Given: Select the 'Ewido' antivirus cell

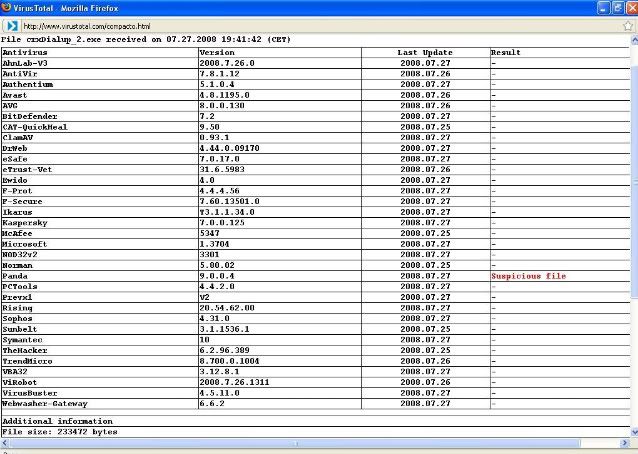Looking at the screenshot, I should point(100,180).
